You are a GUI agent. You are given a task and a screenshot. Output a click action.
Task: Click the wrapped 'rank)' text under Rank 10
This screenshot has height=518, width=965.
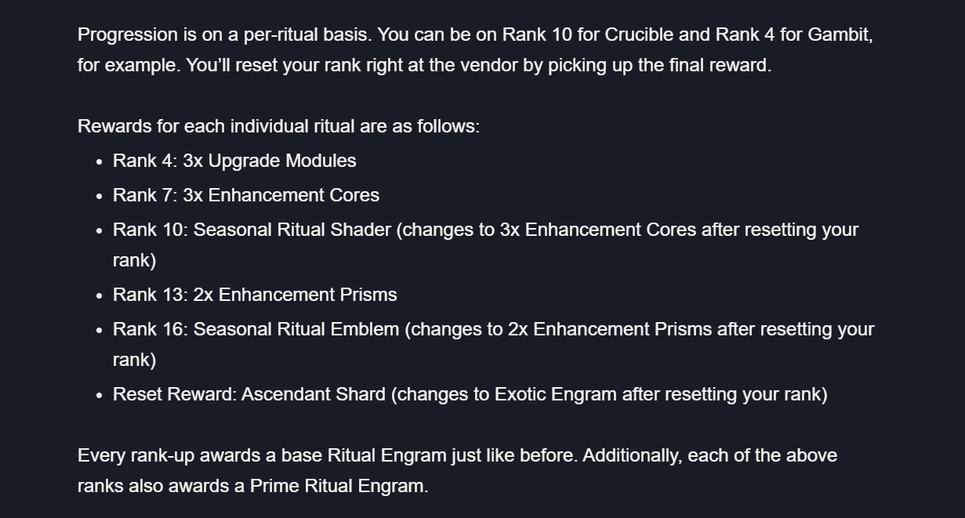tap(134, 260)
